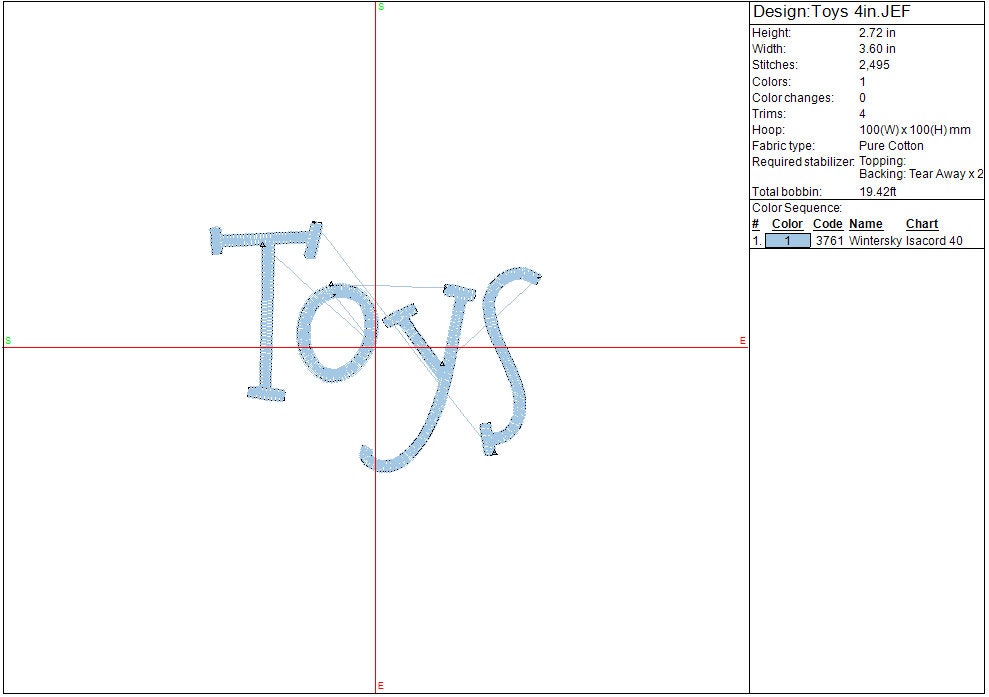This screenshot has height=697, width=989.
Task: Click the triangle marker on letter y stem
Action: (x=442, y=363)
